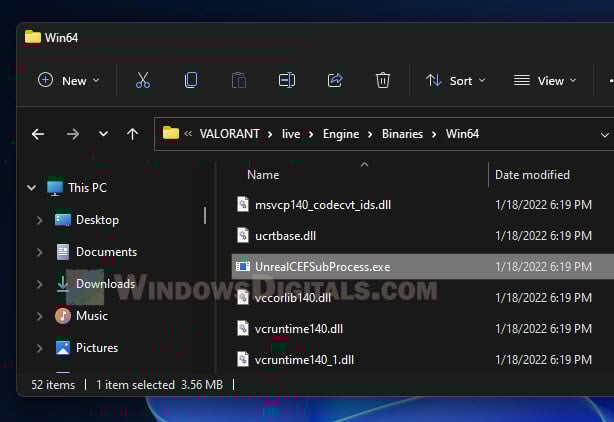The width and height of the screenshot is (614, 422).
Task: Click the UnrealCEFSubProcess.exe application icon
Action: [x=243, y=267]
